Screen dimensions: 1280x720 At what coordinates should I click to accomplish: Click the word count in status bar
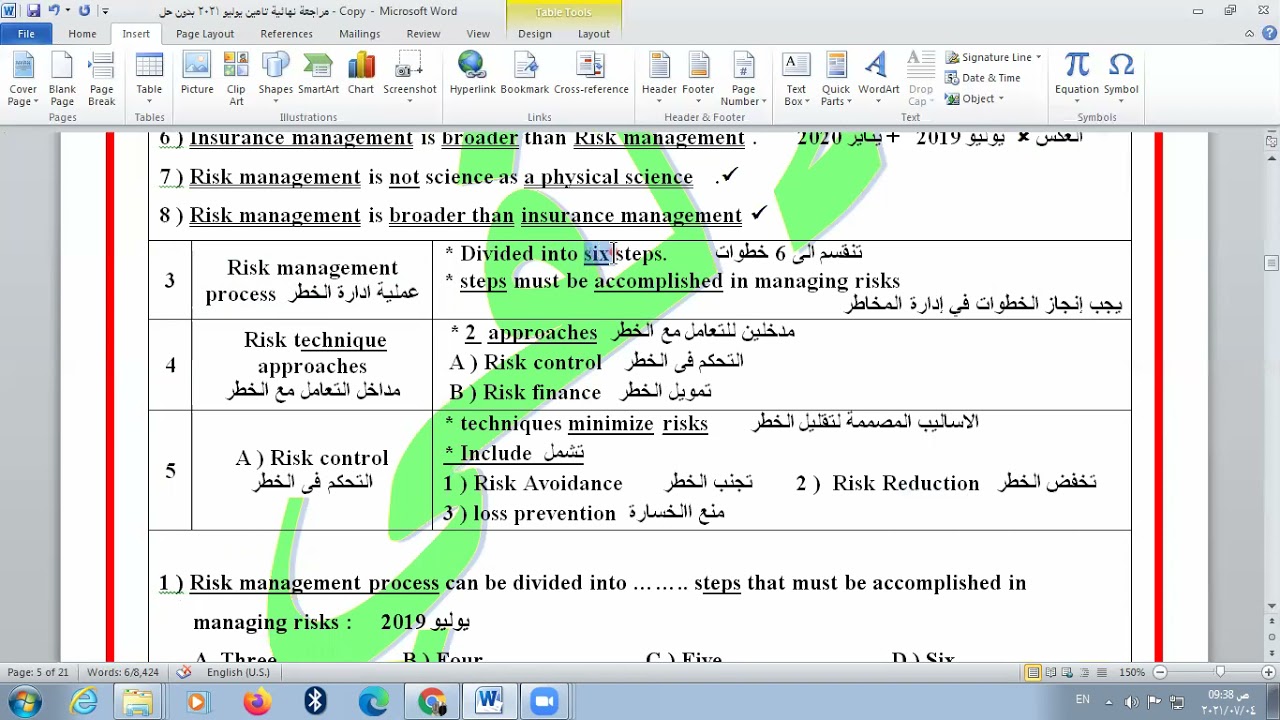click(x=123, y=672)
